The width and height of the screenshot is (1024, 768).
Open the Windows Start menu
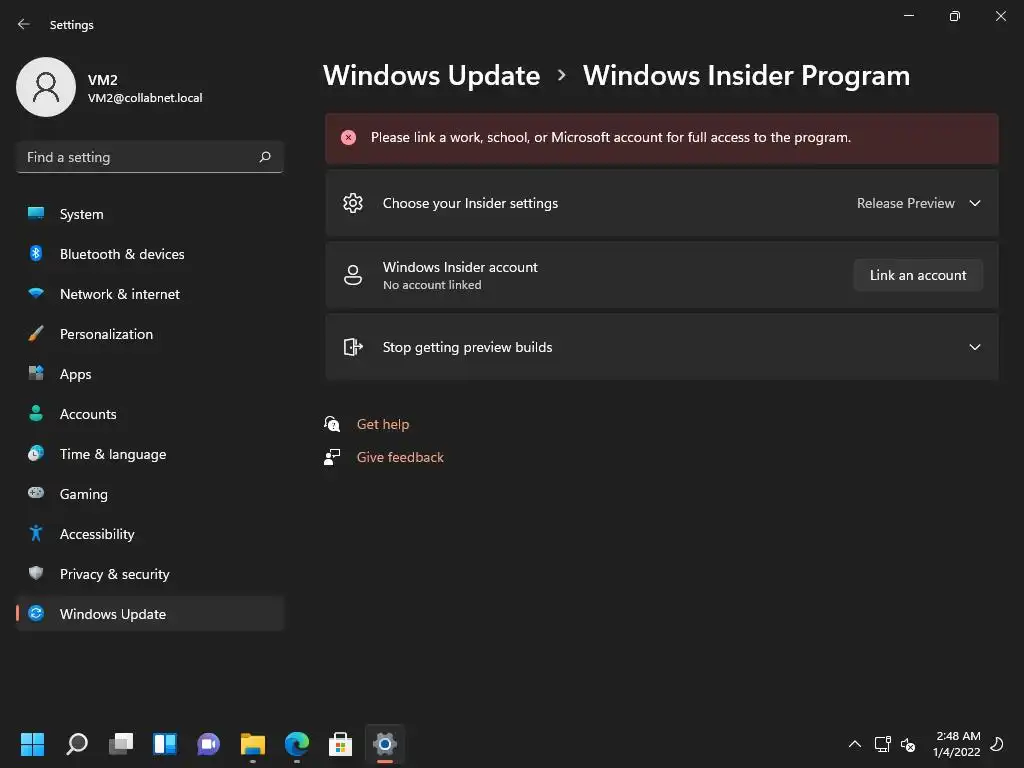[x=32, y=744]
